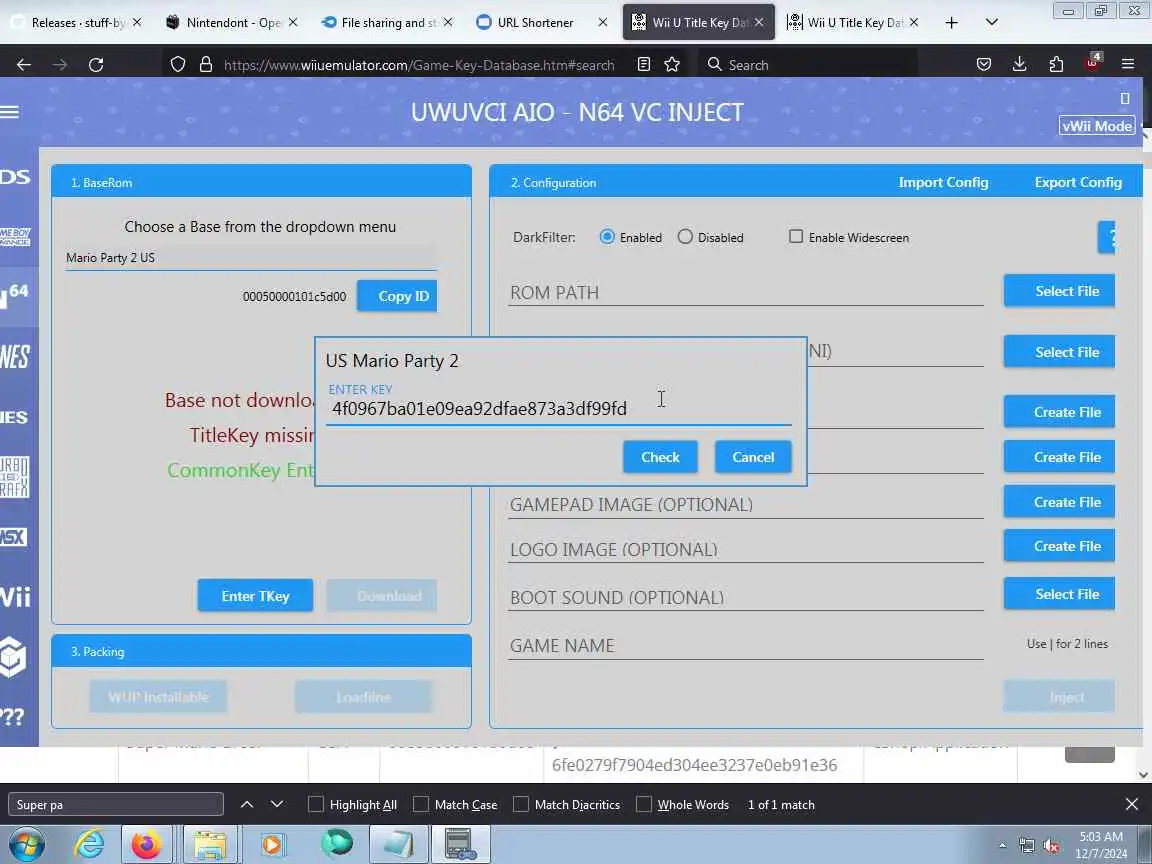Open the ??? help sidebar entry
Screen dimensions: 1152x864
12,716
